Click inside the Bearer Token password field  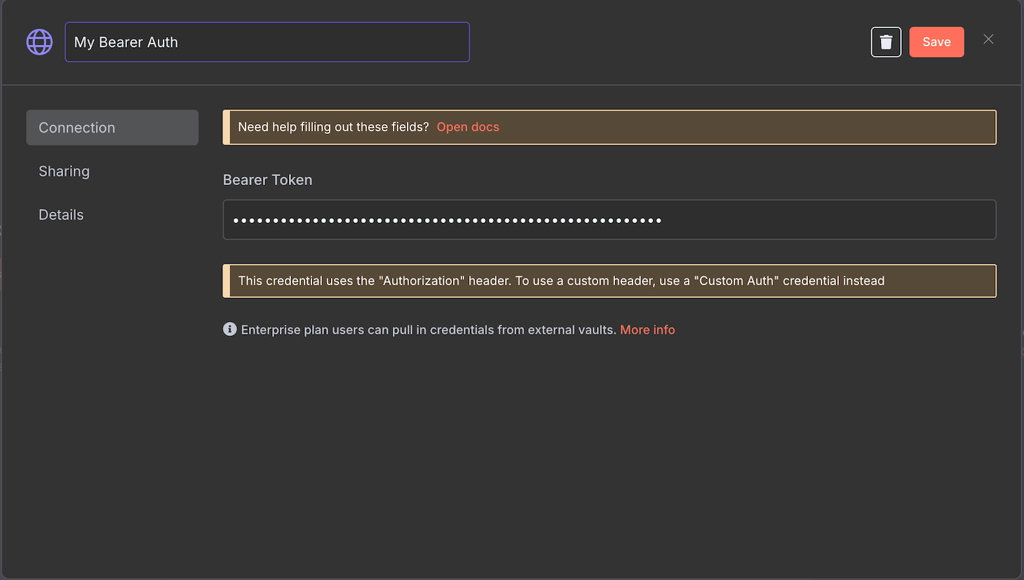[609, 219]
